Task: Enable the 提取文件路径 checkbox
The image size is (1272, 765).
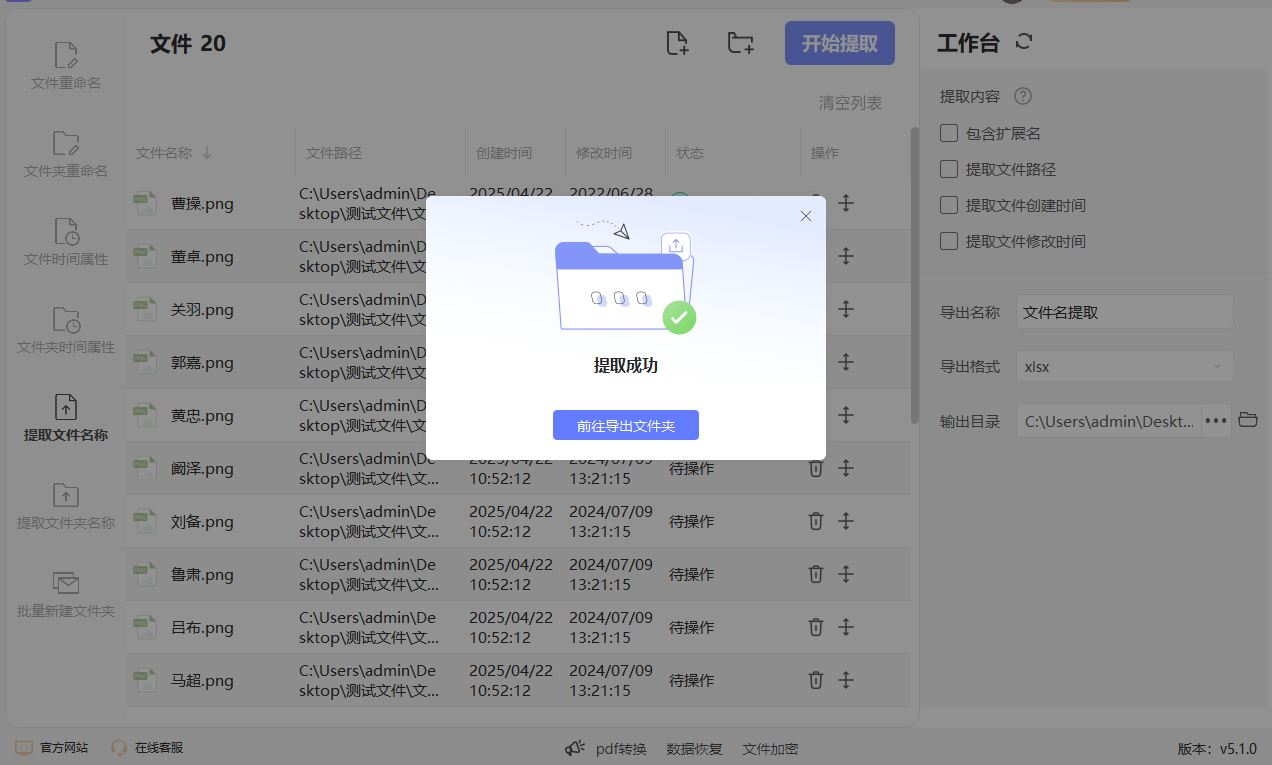Action: pyautogui.click(x=949, y=169)
